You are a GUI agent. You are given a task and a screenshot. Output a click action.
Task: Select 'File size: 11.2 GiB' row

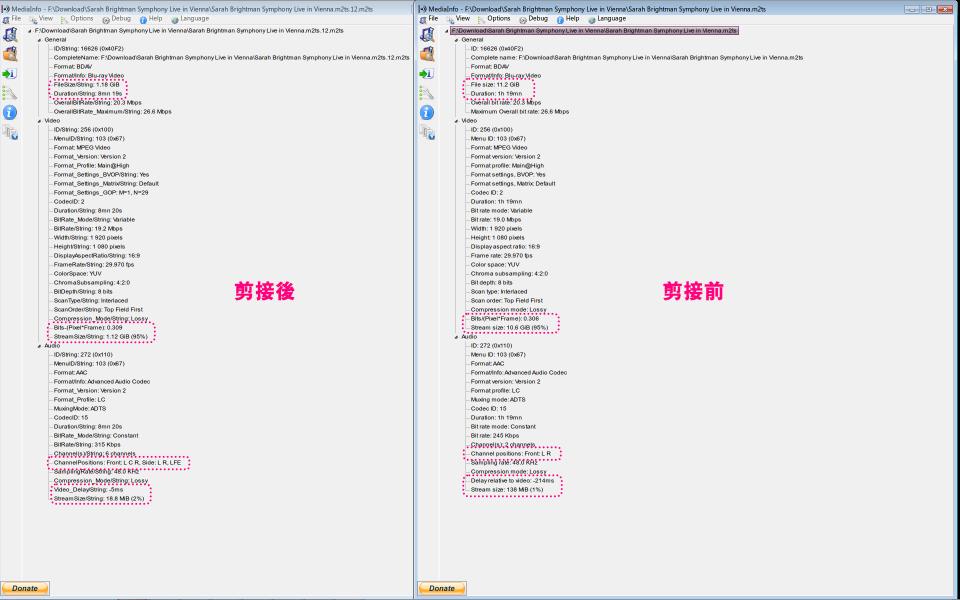495,84
